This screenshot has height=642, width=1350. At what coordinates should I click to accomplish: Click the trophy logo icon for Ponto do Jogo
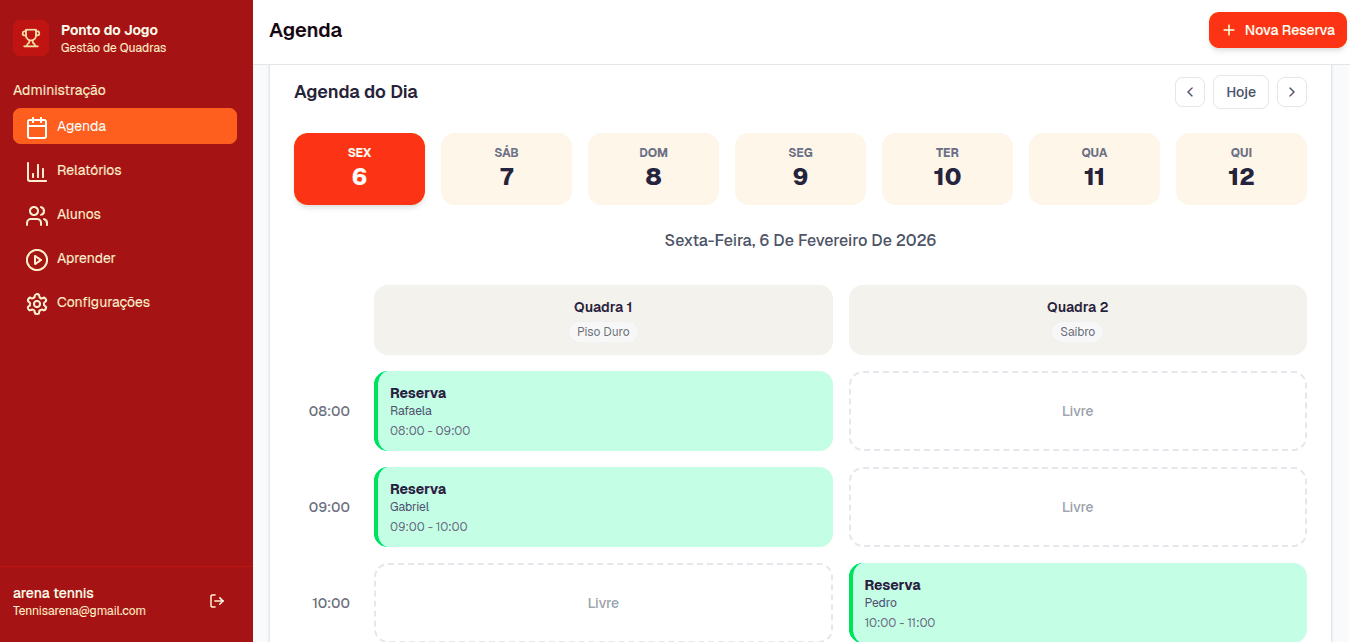pos(30,36)
